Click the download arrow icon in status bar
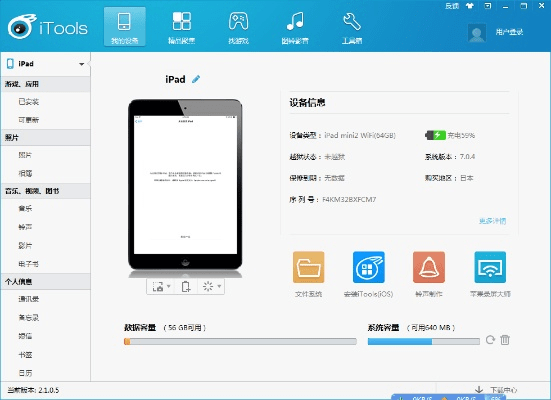 479,389
